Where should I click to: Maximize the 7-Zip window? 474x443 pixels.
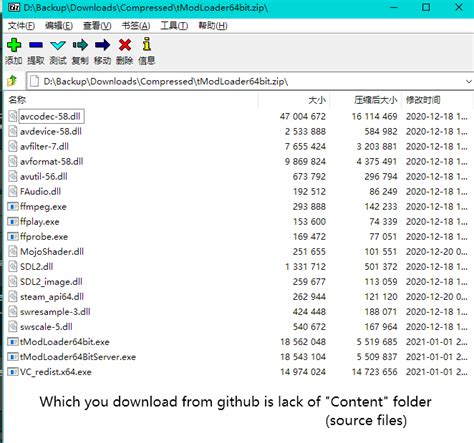(426, 7)
